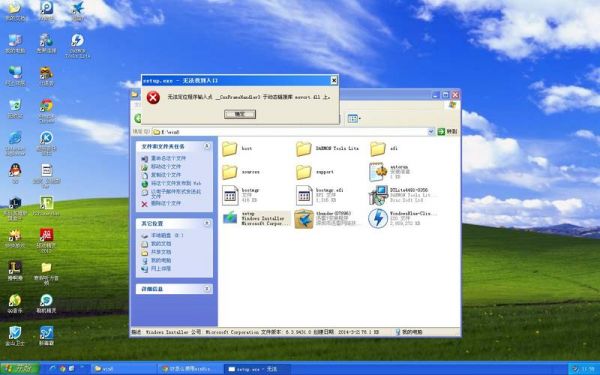Click Show Desktop in quick launch
Image resolution: width=600 pixels, height=375 pixels.
[71, 369]
